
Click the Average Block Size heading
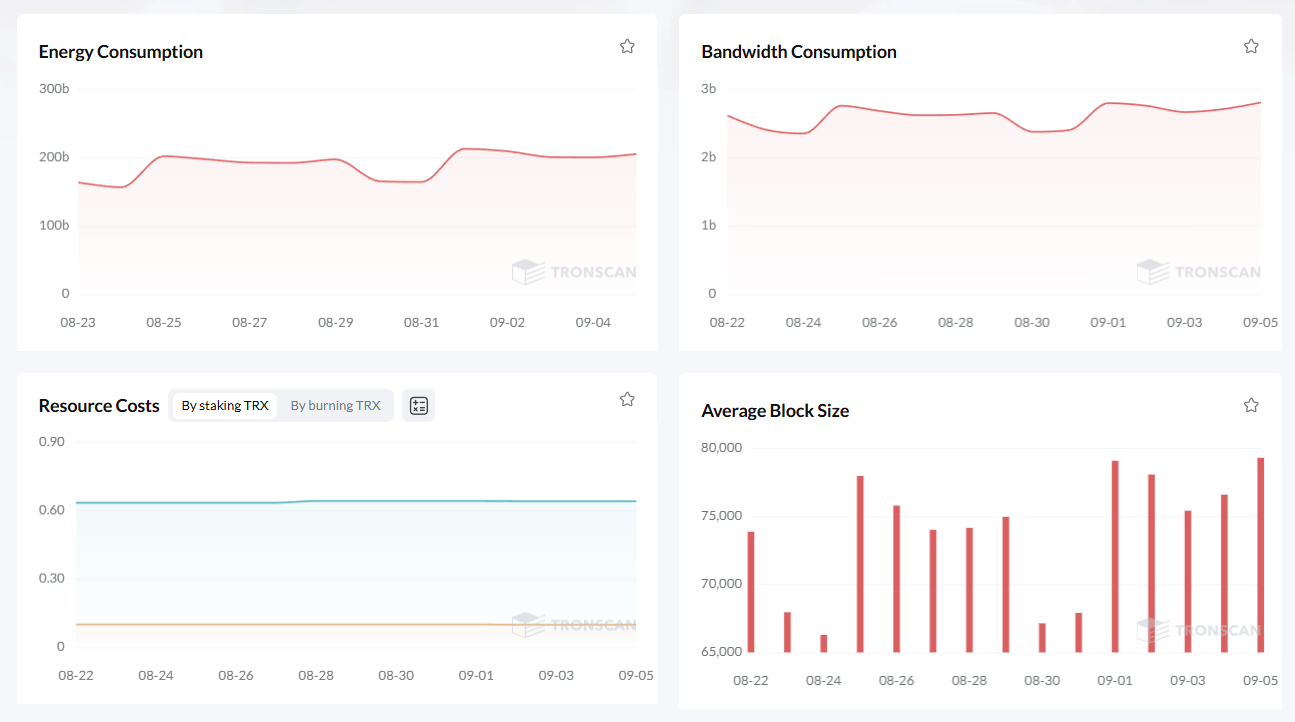click(x=775, y=411)
